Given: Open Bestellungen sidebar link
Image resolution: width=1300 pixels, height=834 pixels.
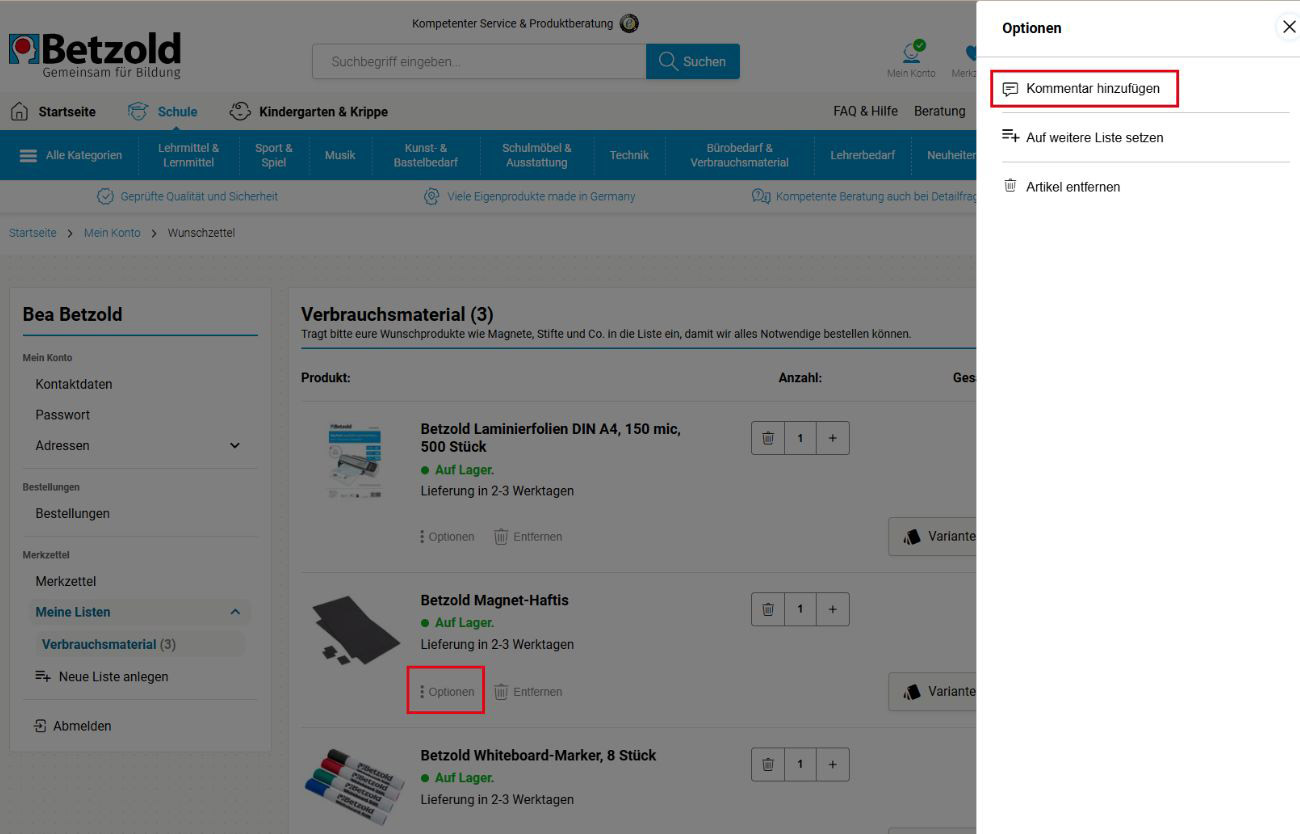Looking at the screenshot, I should click(x=73, y=513).
